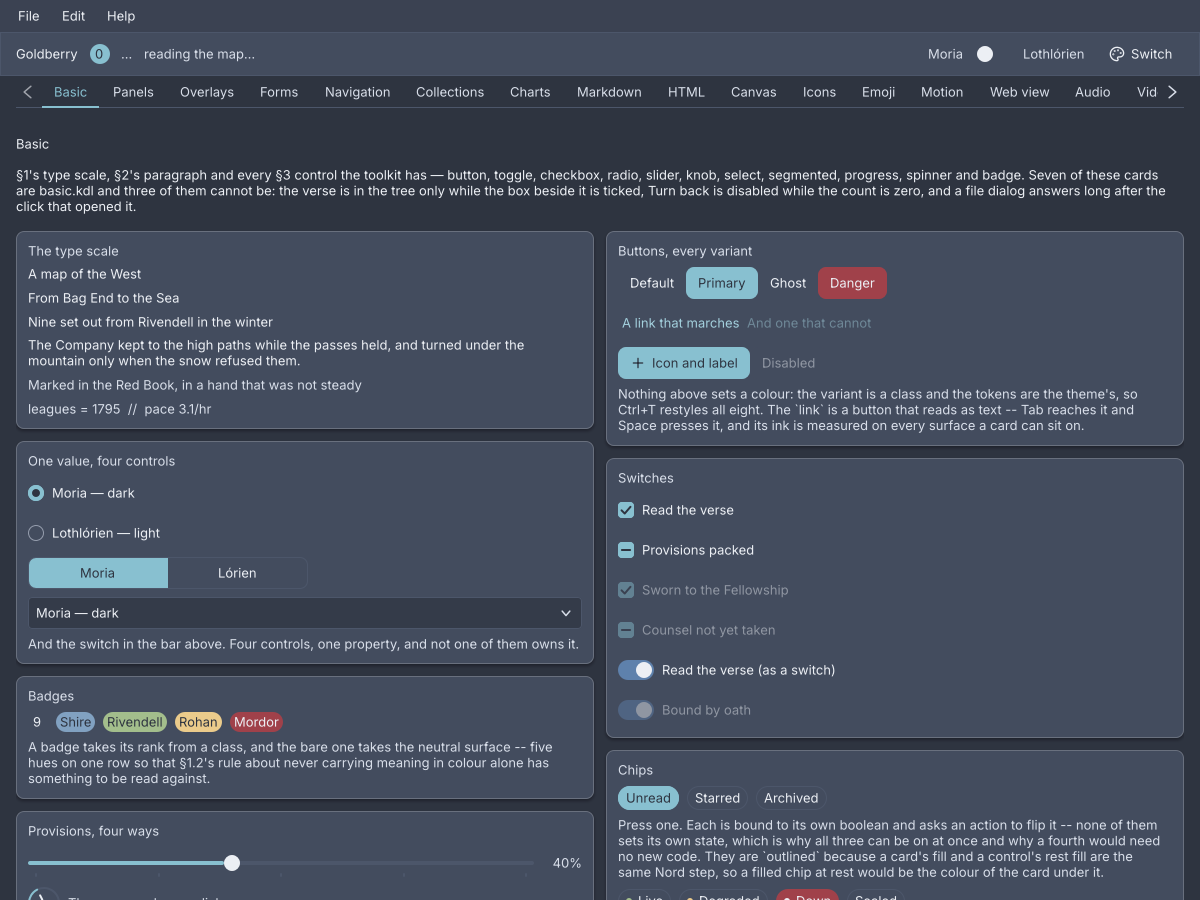
Task: Click the plus Icon and label button
Action: pyautogui.click(x=684, y=363)
